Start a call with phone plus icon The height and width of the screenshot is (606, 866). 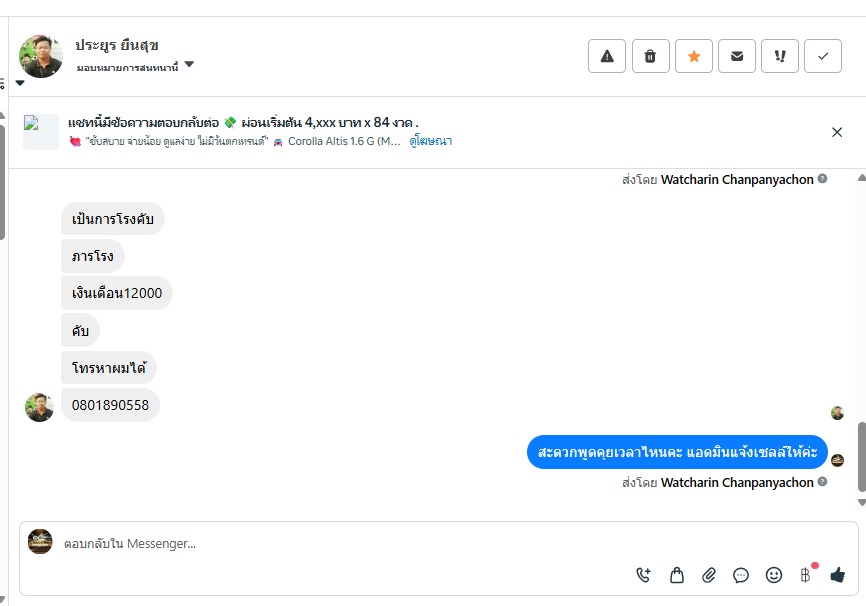pos(643,575)
